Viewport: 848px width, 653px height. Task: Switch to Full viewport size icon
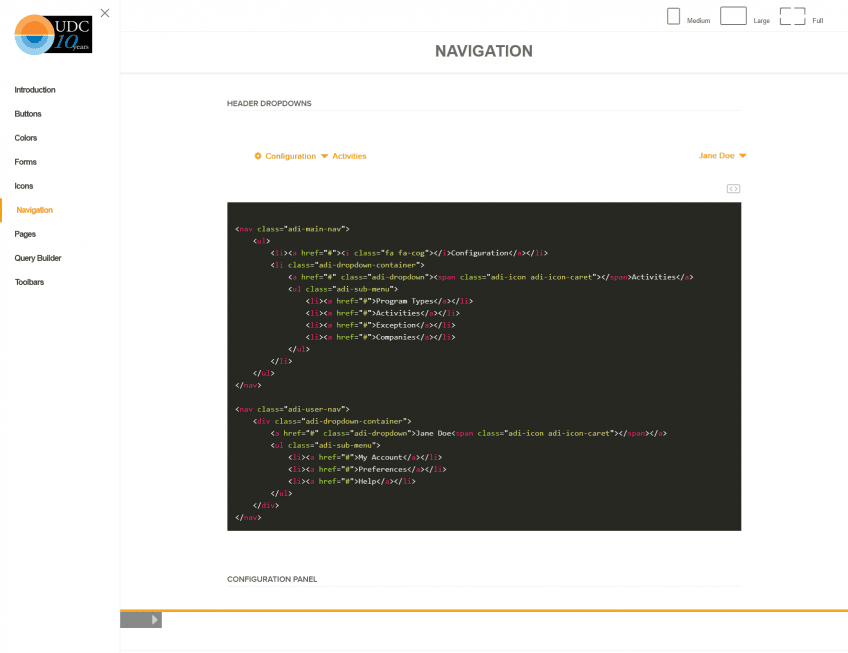click(792, 16)
